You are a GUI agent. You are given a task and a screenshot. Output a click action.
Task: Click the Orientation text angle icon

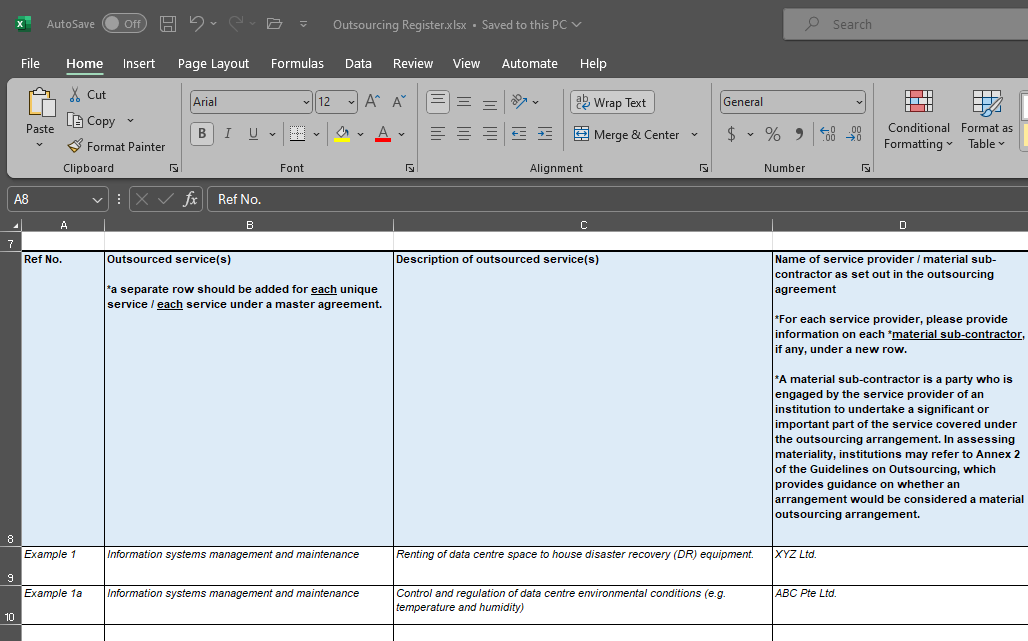(519, 102)
